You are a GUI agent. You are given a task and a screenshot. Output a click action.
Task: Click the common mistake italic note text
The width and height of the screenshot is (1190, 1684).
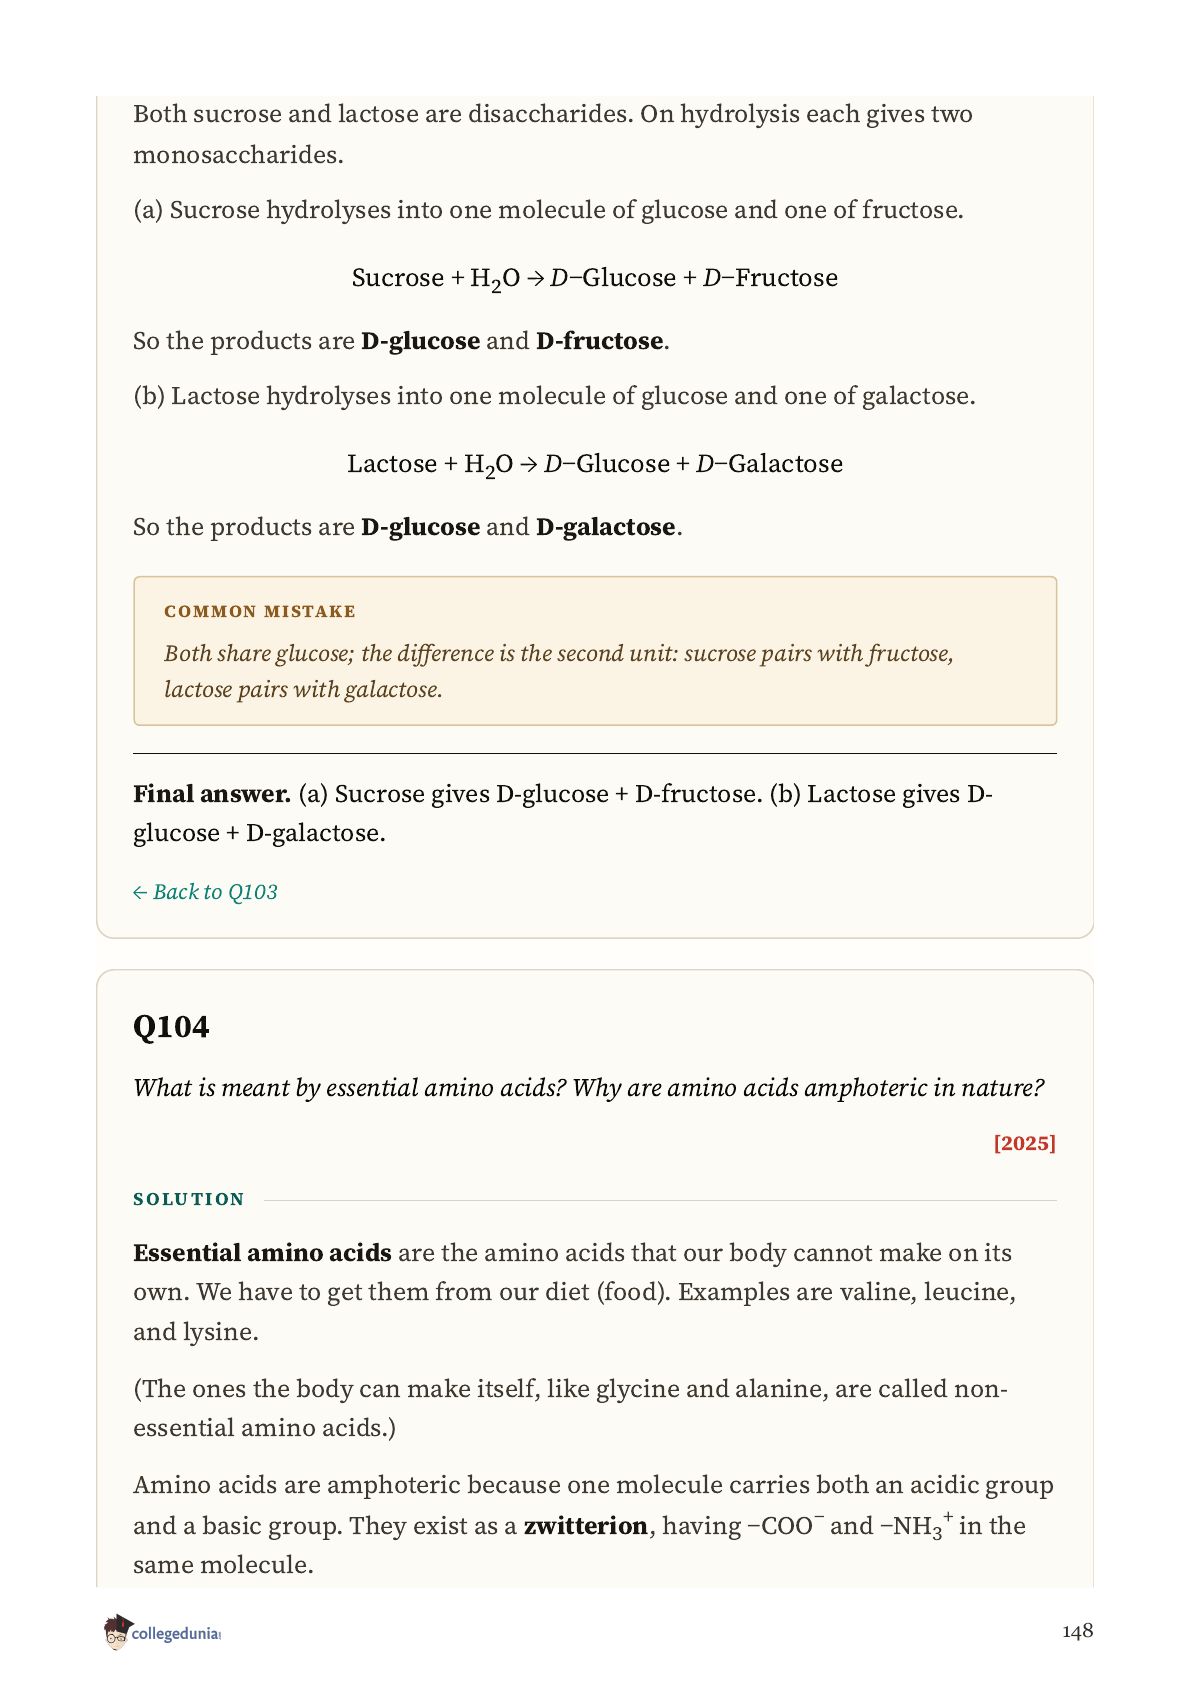tap(559, 671)
